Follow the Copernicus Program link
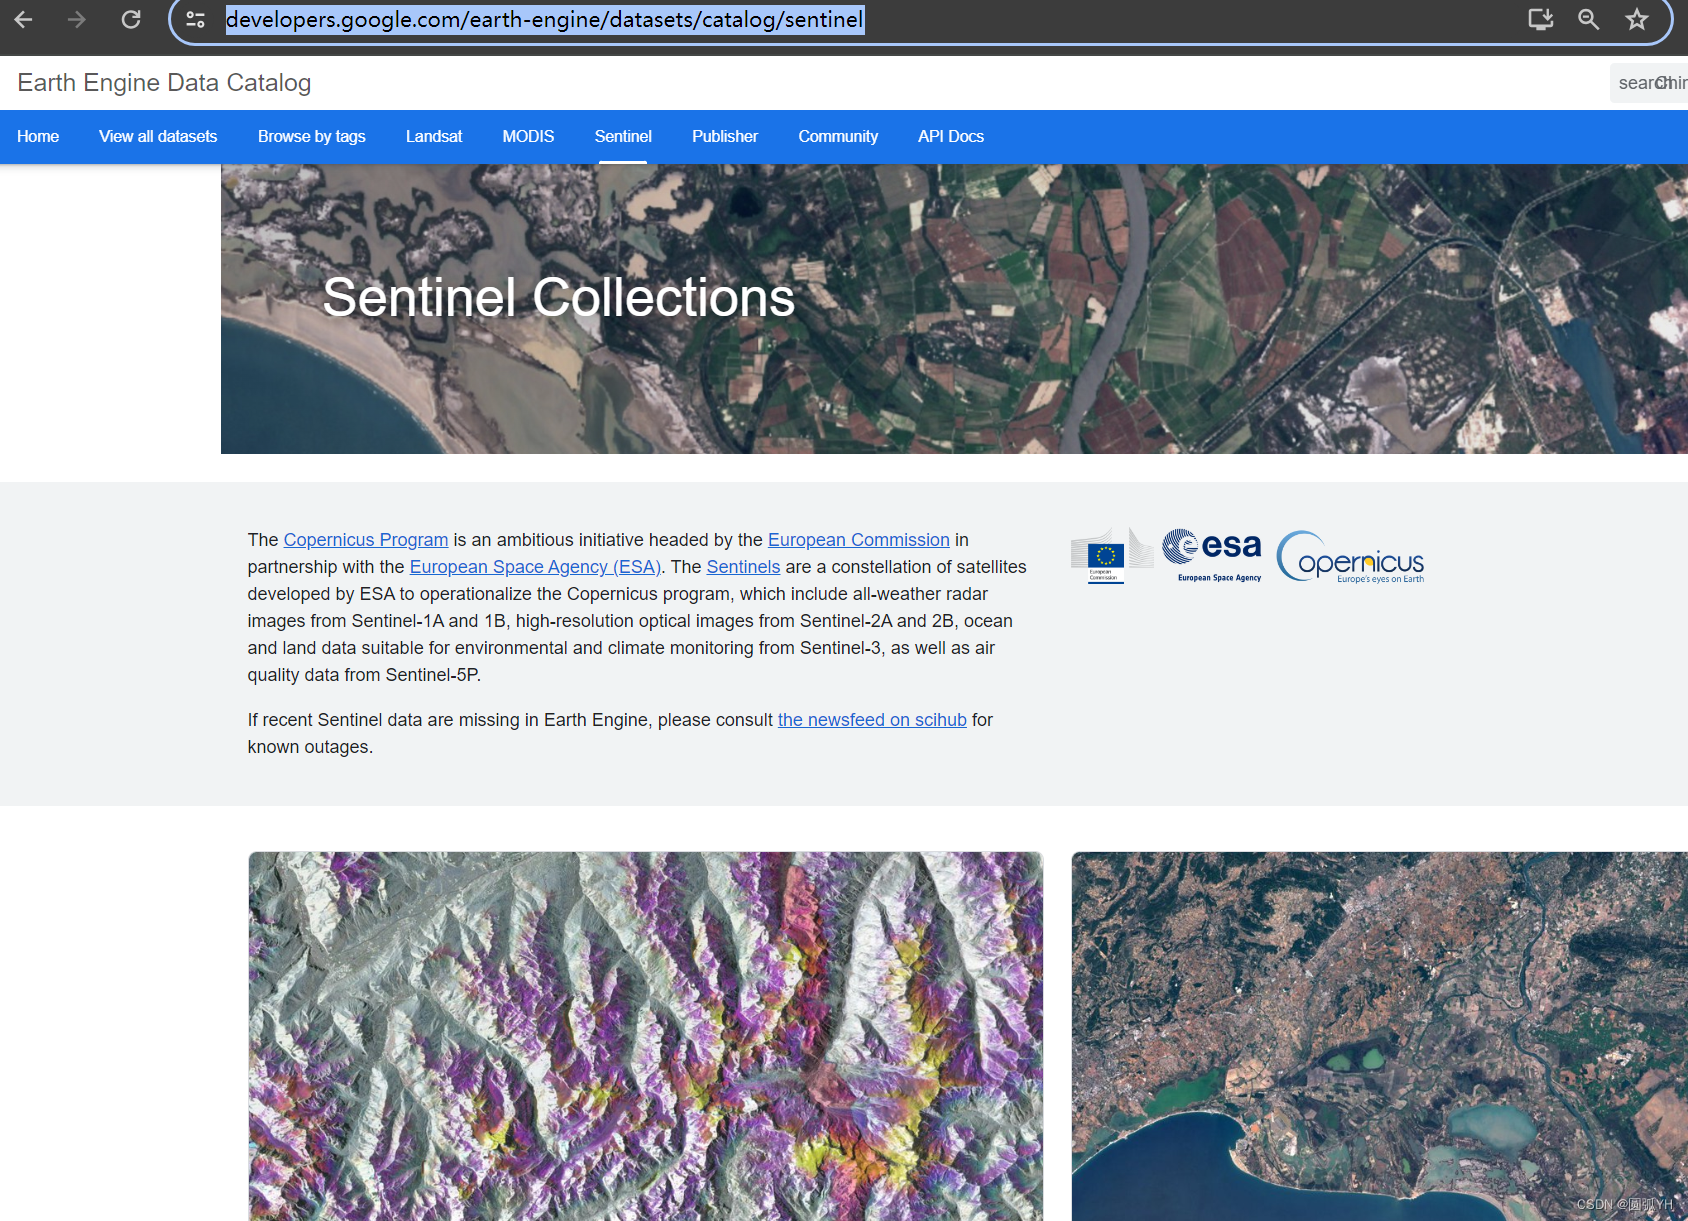 (x=366, y=540)
